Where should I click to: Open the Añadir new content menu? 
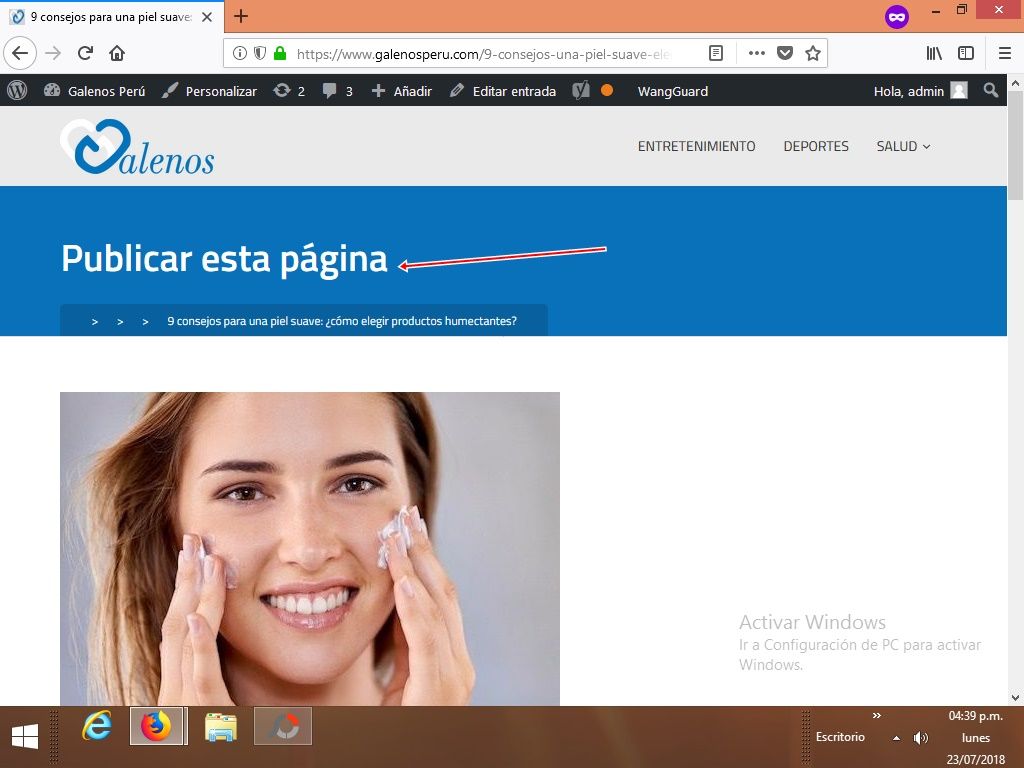coord(402,91)
